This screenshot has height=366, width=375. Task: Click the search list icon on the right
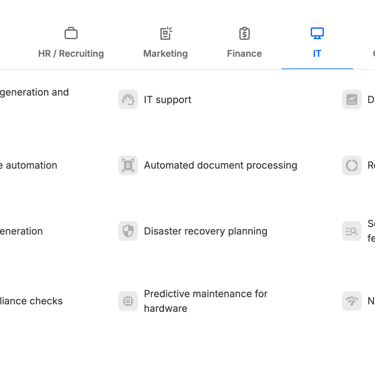352,231
